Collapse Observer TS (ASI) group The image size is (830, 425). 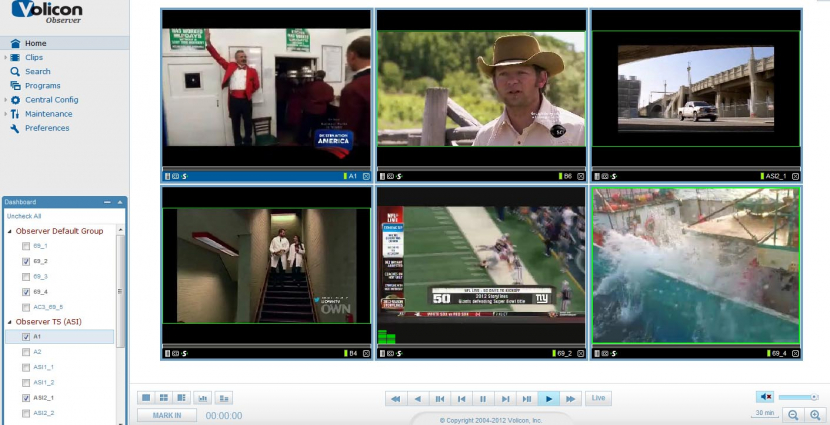pos(10,322)
